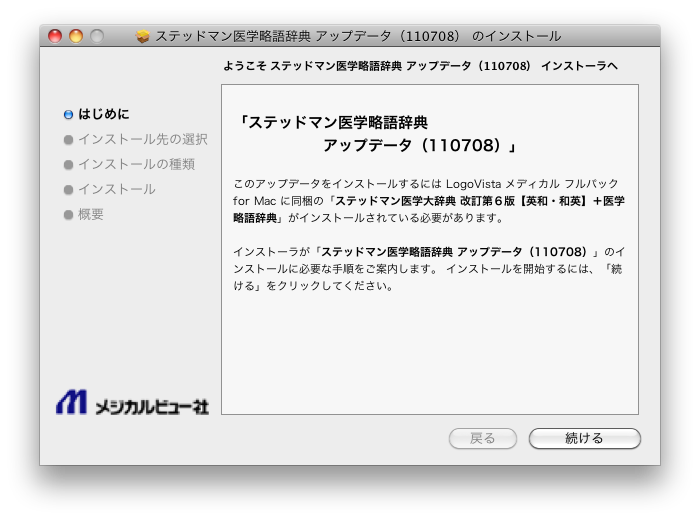Click the 「ステッドマン医学略語辞典 heading in content pane
700x520 pixels.
coord(332,122)
